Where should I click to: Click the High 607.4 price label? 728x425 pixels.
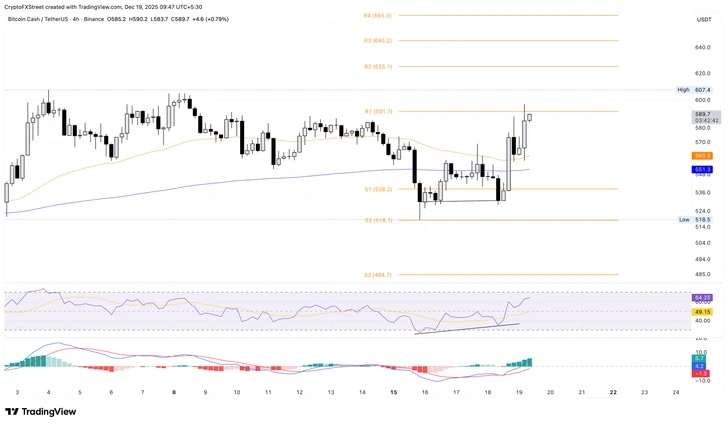point(694,90)
